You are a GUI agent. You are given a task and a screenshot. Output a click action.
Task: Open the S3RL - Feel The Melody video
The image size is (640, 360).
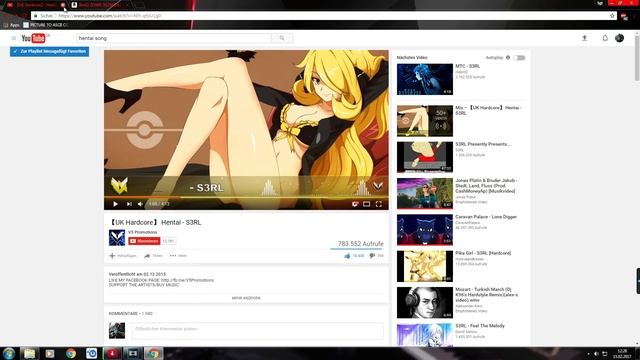click(x=424, y=335)
